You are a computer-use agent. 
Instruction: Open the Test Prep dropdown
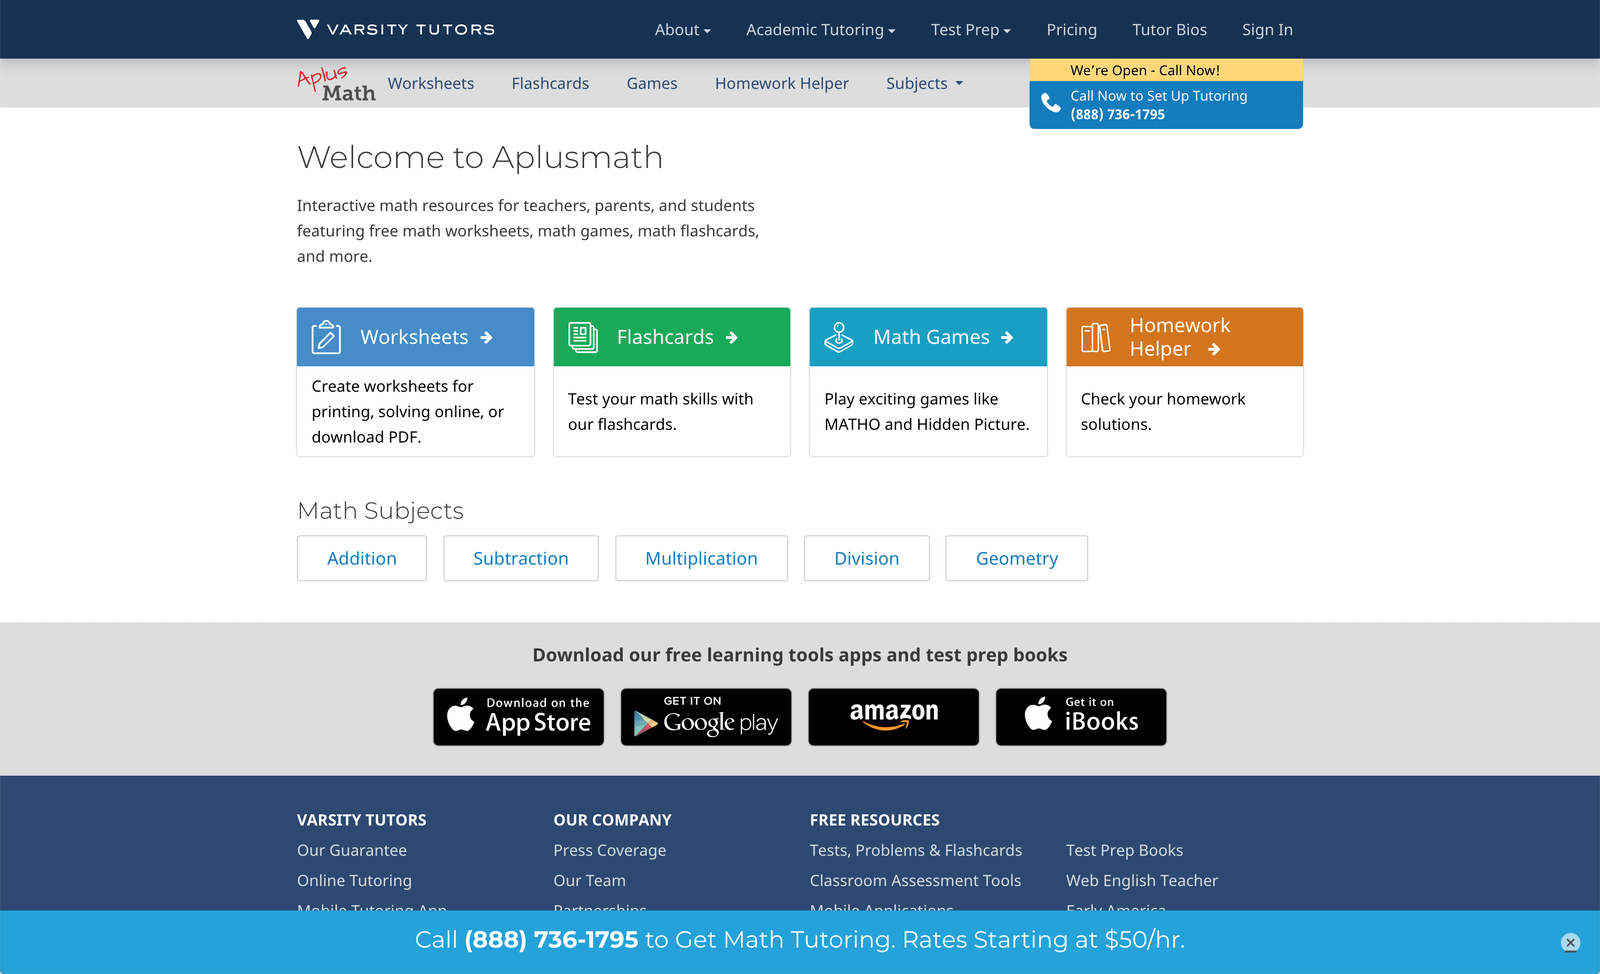tap(970, 30)
